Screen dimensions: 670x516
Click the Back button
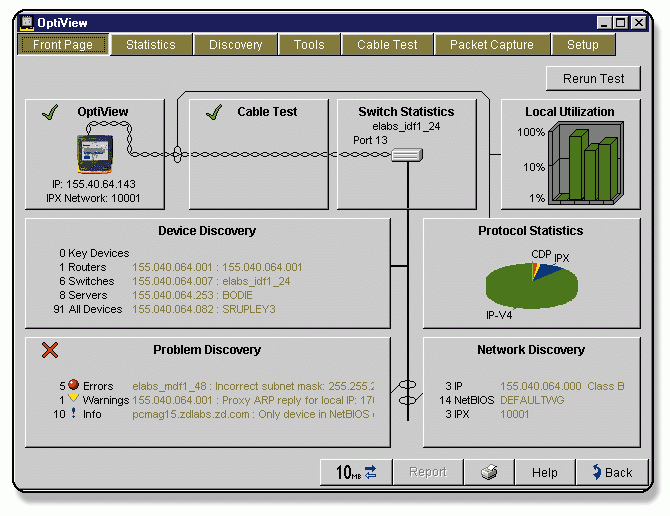[x=612, y=472]
